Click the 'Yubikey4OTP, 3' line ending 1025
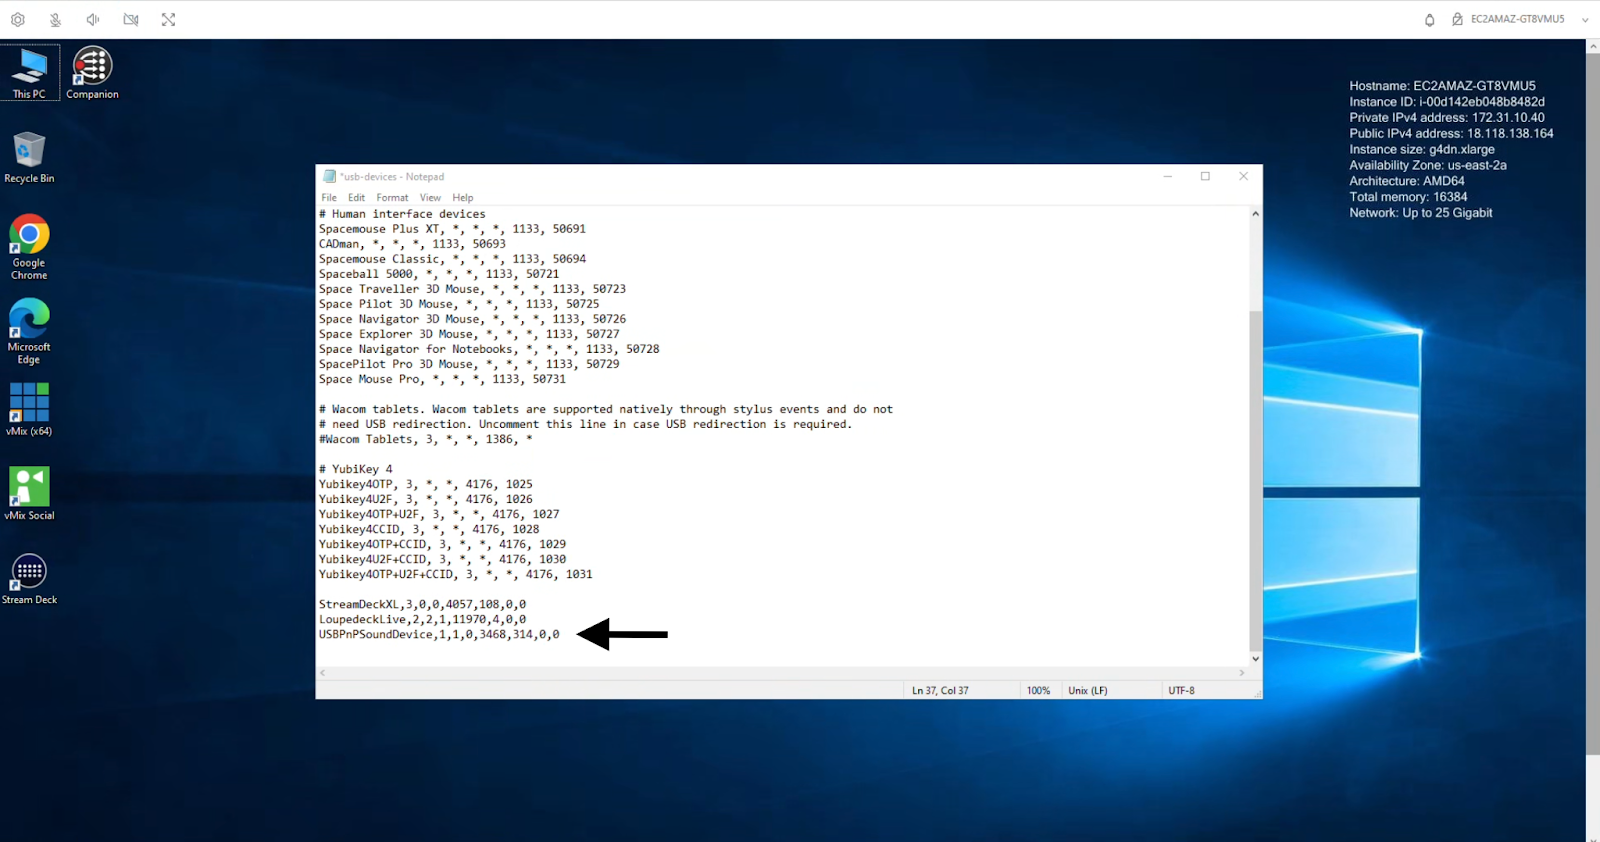Viewport: 1600px width, 842px height. (x=426, y=484)
